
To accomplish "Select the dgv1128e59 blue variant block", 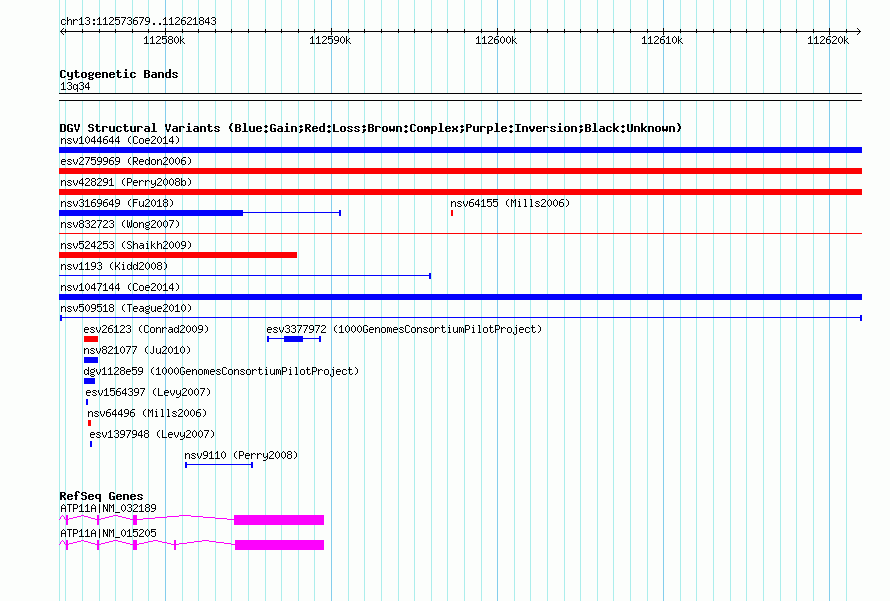I will click(x=90, y=381).
